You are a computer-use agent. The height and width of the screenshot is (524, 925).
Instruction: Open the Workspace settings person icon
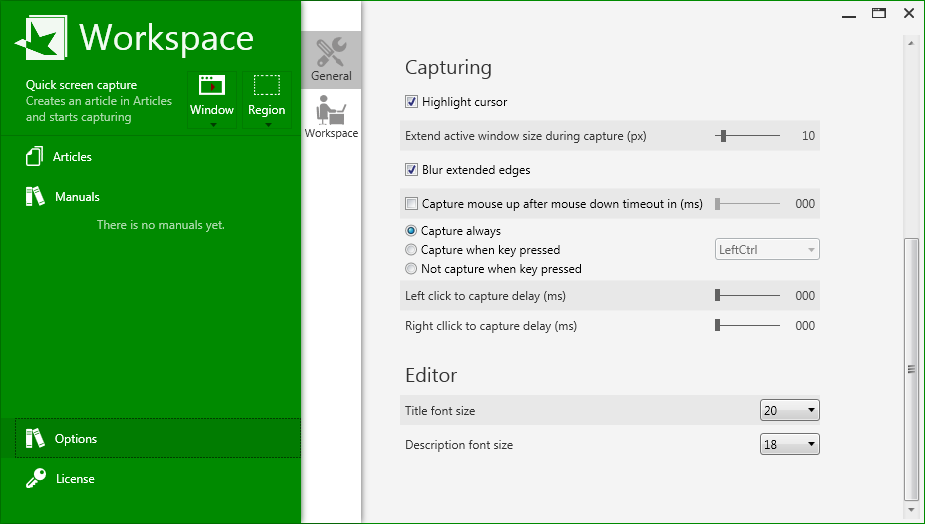[x=331, y=109]
